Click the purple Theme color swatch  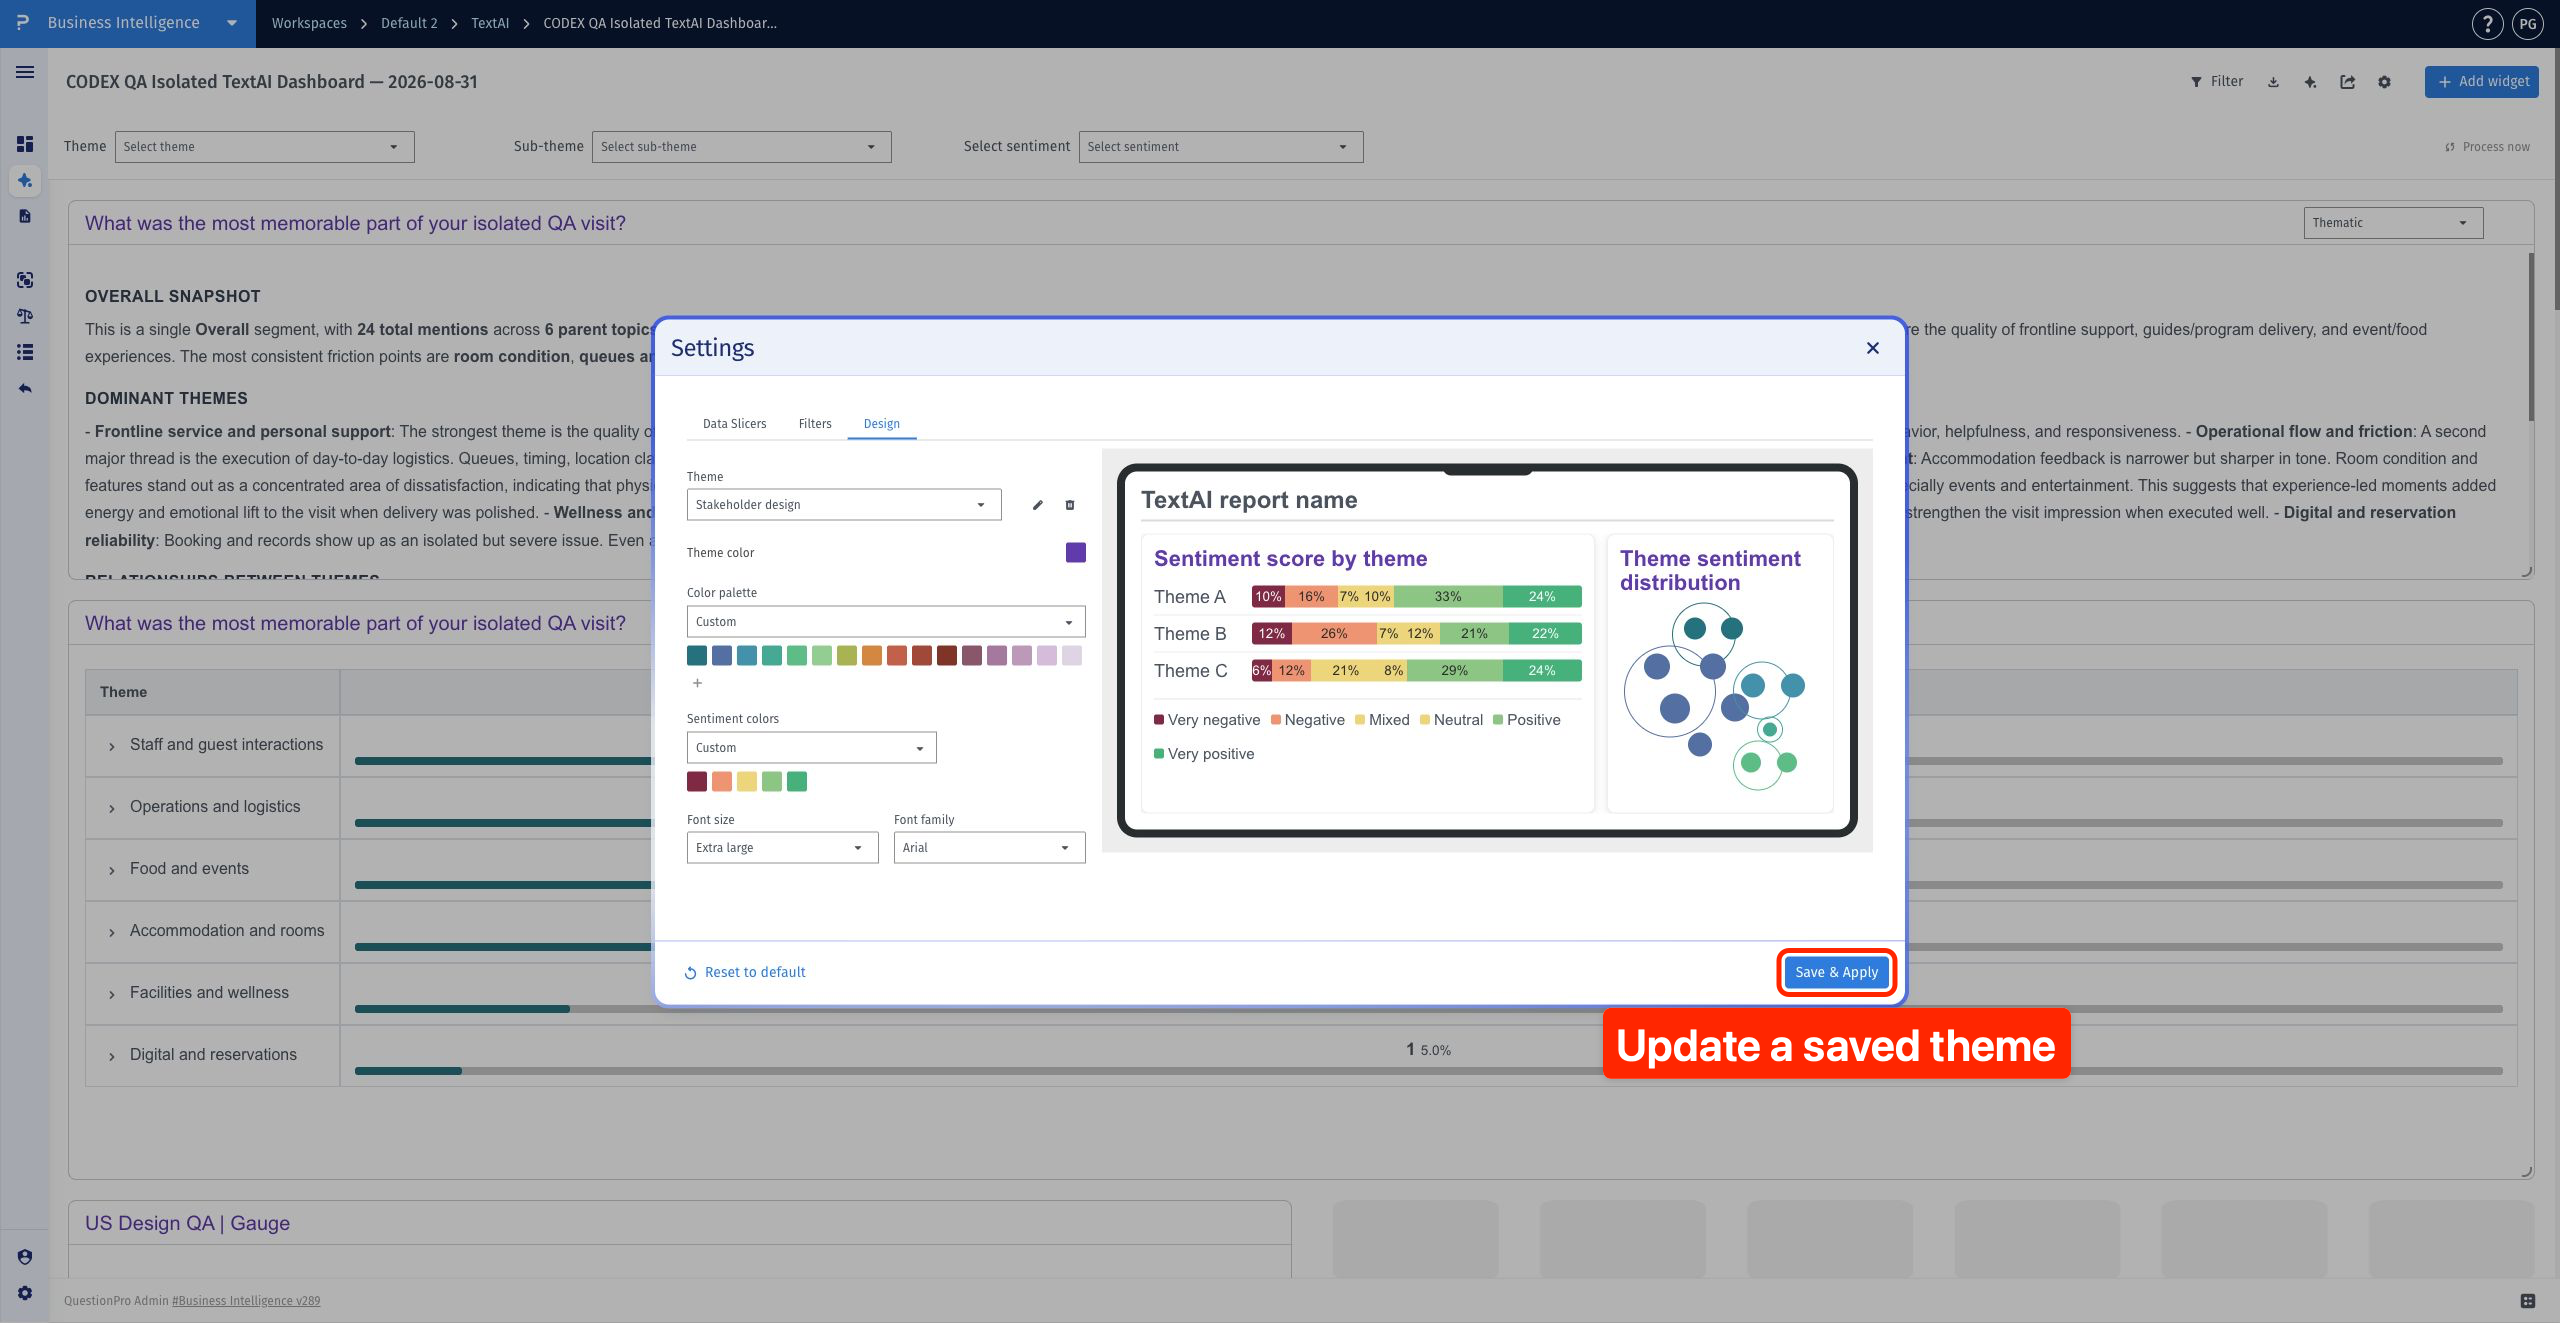pyautogui.click(x=1075, y=553)
